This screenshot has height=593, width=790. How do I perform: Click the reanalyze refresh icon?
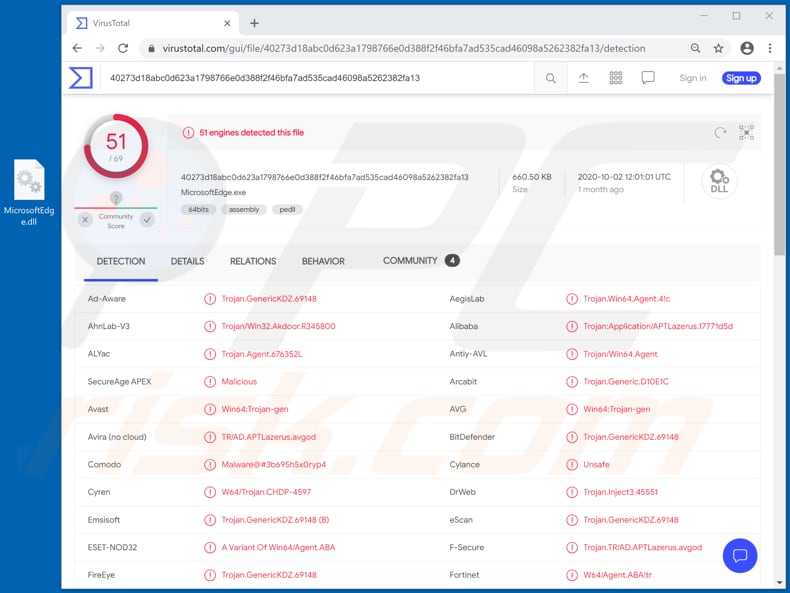(720, 133)
